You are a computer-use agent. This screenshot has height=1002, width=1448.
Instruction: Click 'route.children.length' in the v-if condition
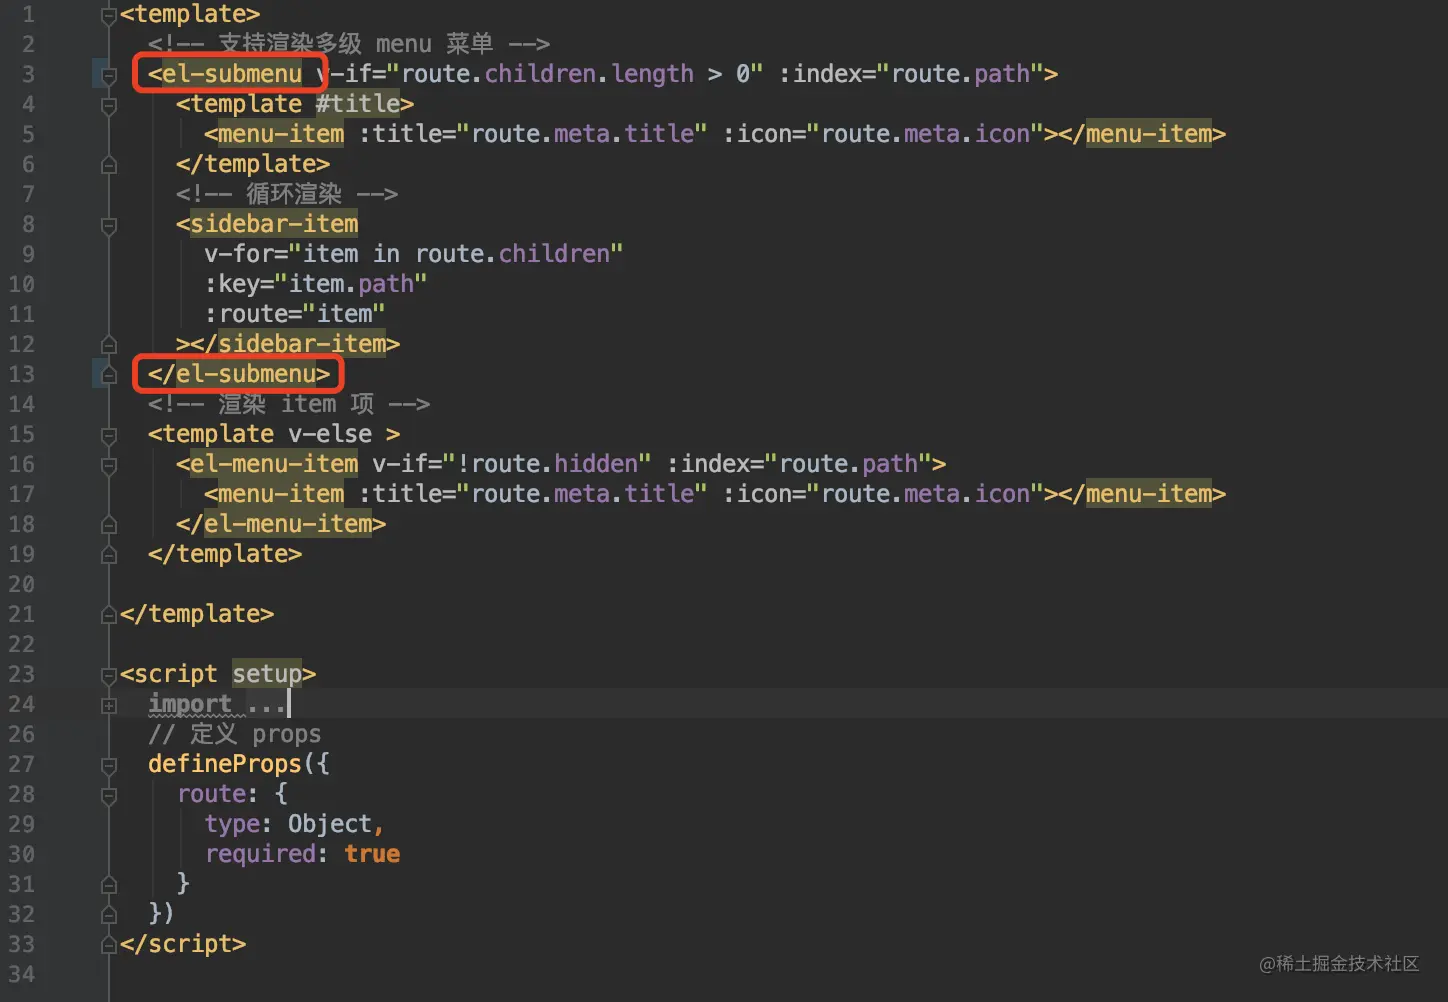click(x=548, y=74)
